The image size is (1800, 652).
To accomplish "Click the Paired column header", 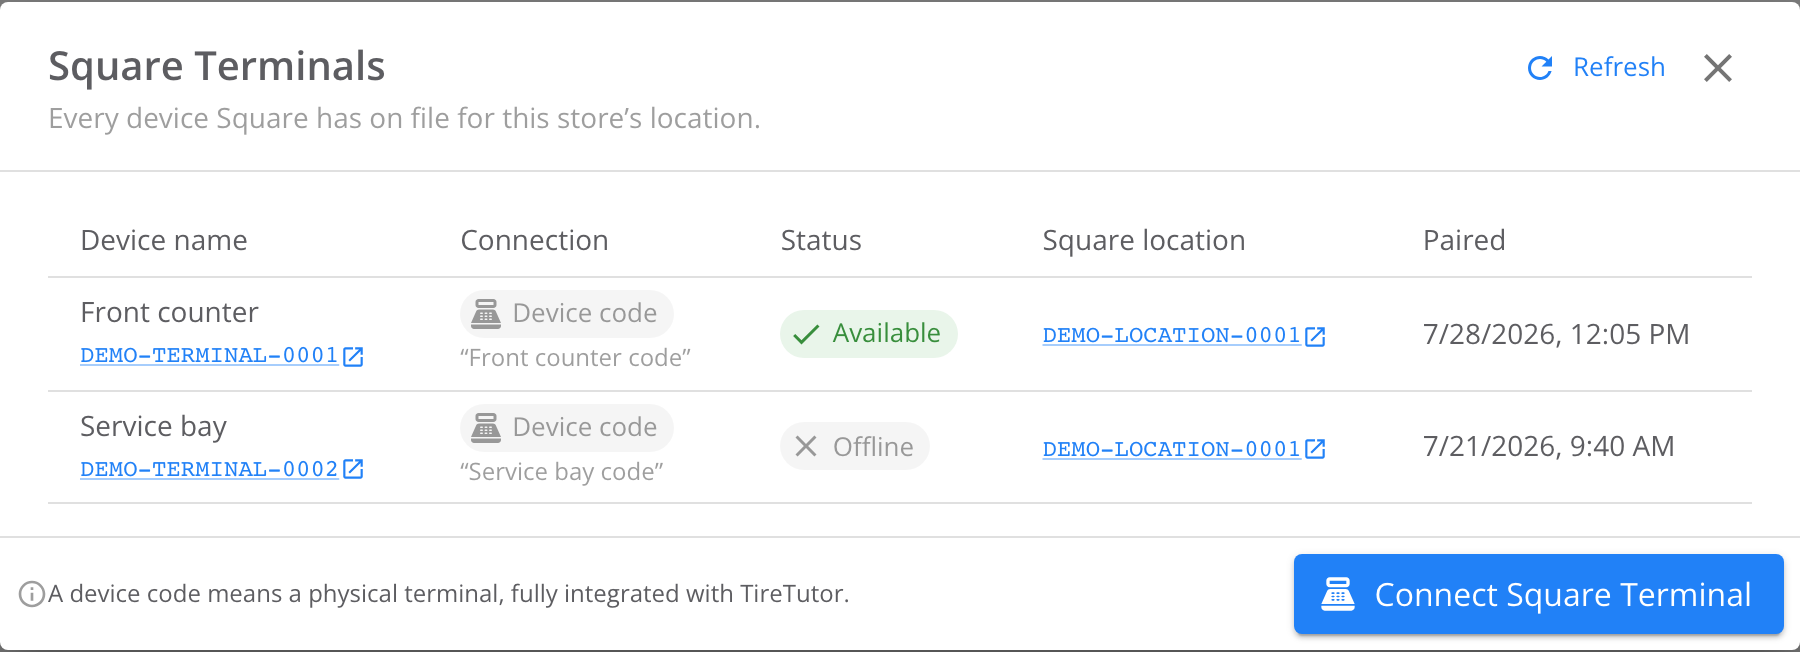I will pos(1464,240).
